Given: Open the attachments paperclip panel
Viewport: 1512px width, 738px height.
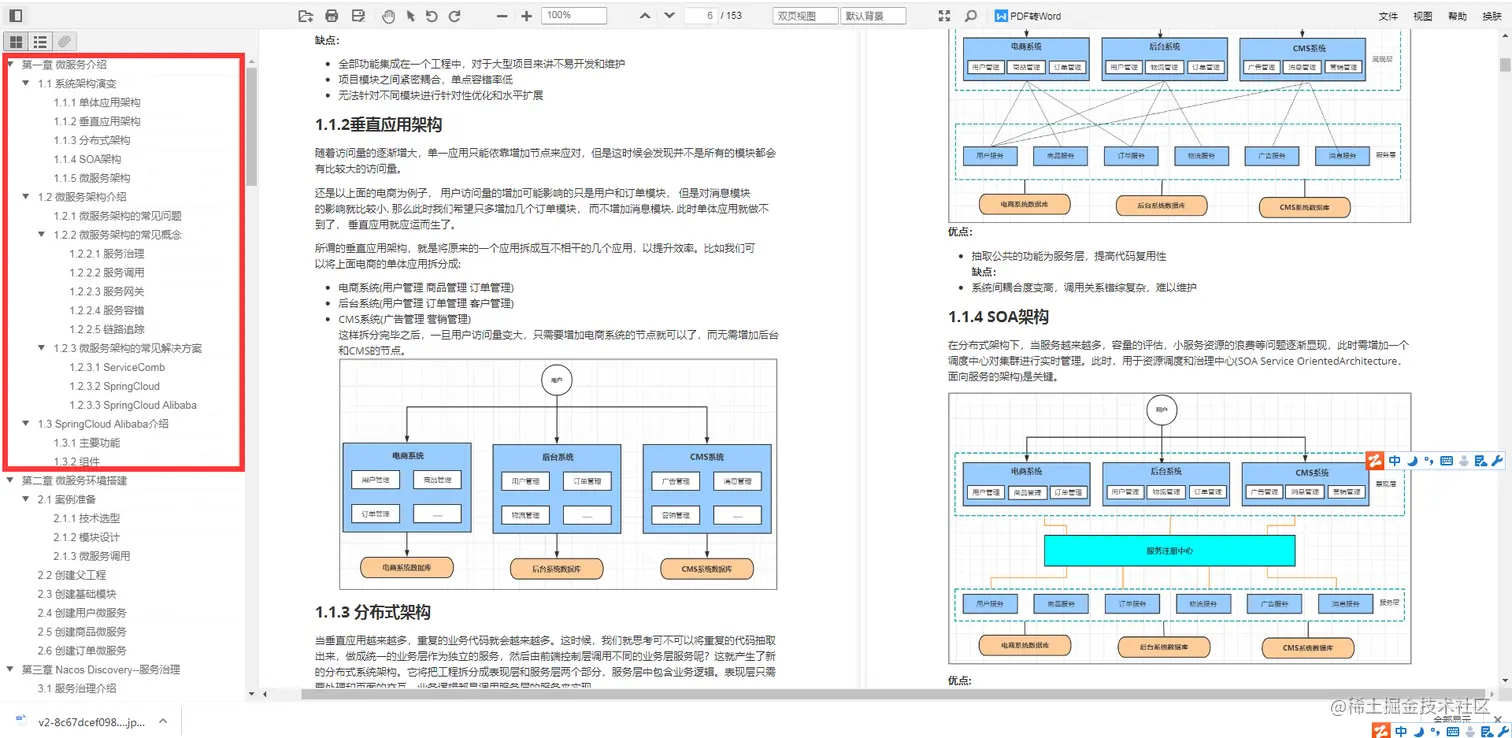Looking at the screenshot, I should [x=62, y=40].
